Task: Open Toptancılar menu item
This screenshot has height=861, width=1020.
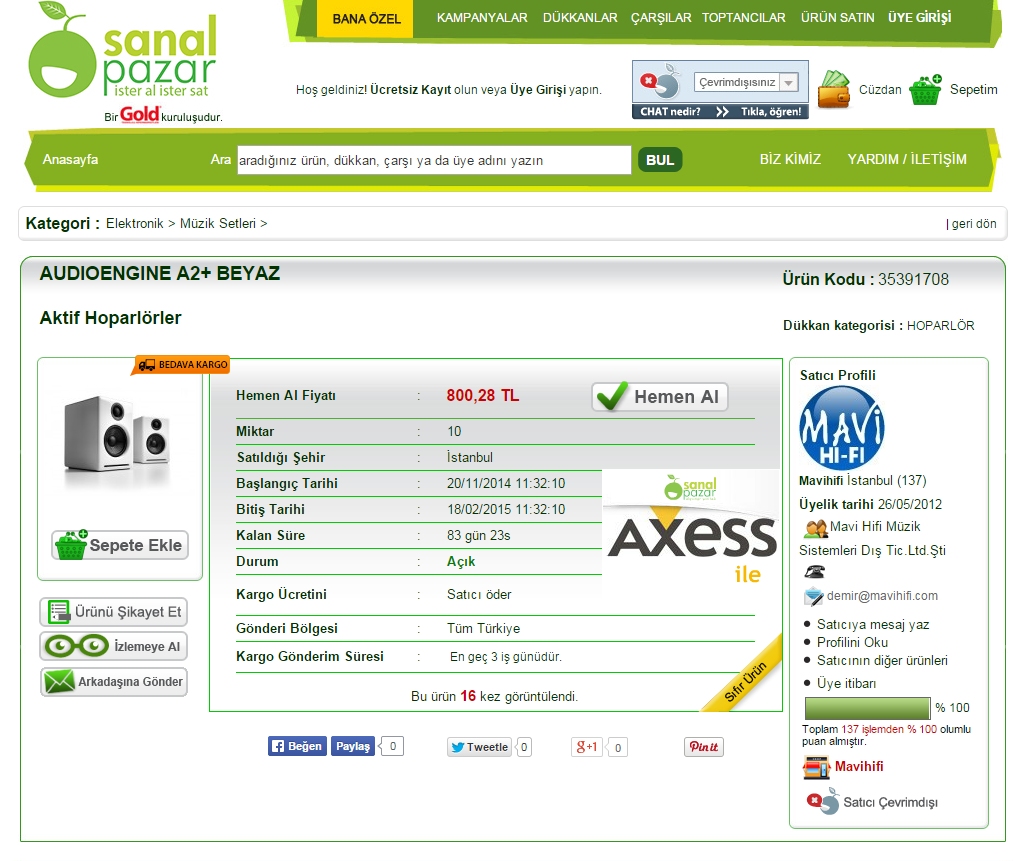Action: (744, 18)
